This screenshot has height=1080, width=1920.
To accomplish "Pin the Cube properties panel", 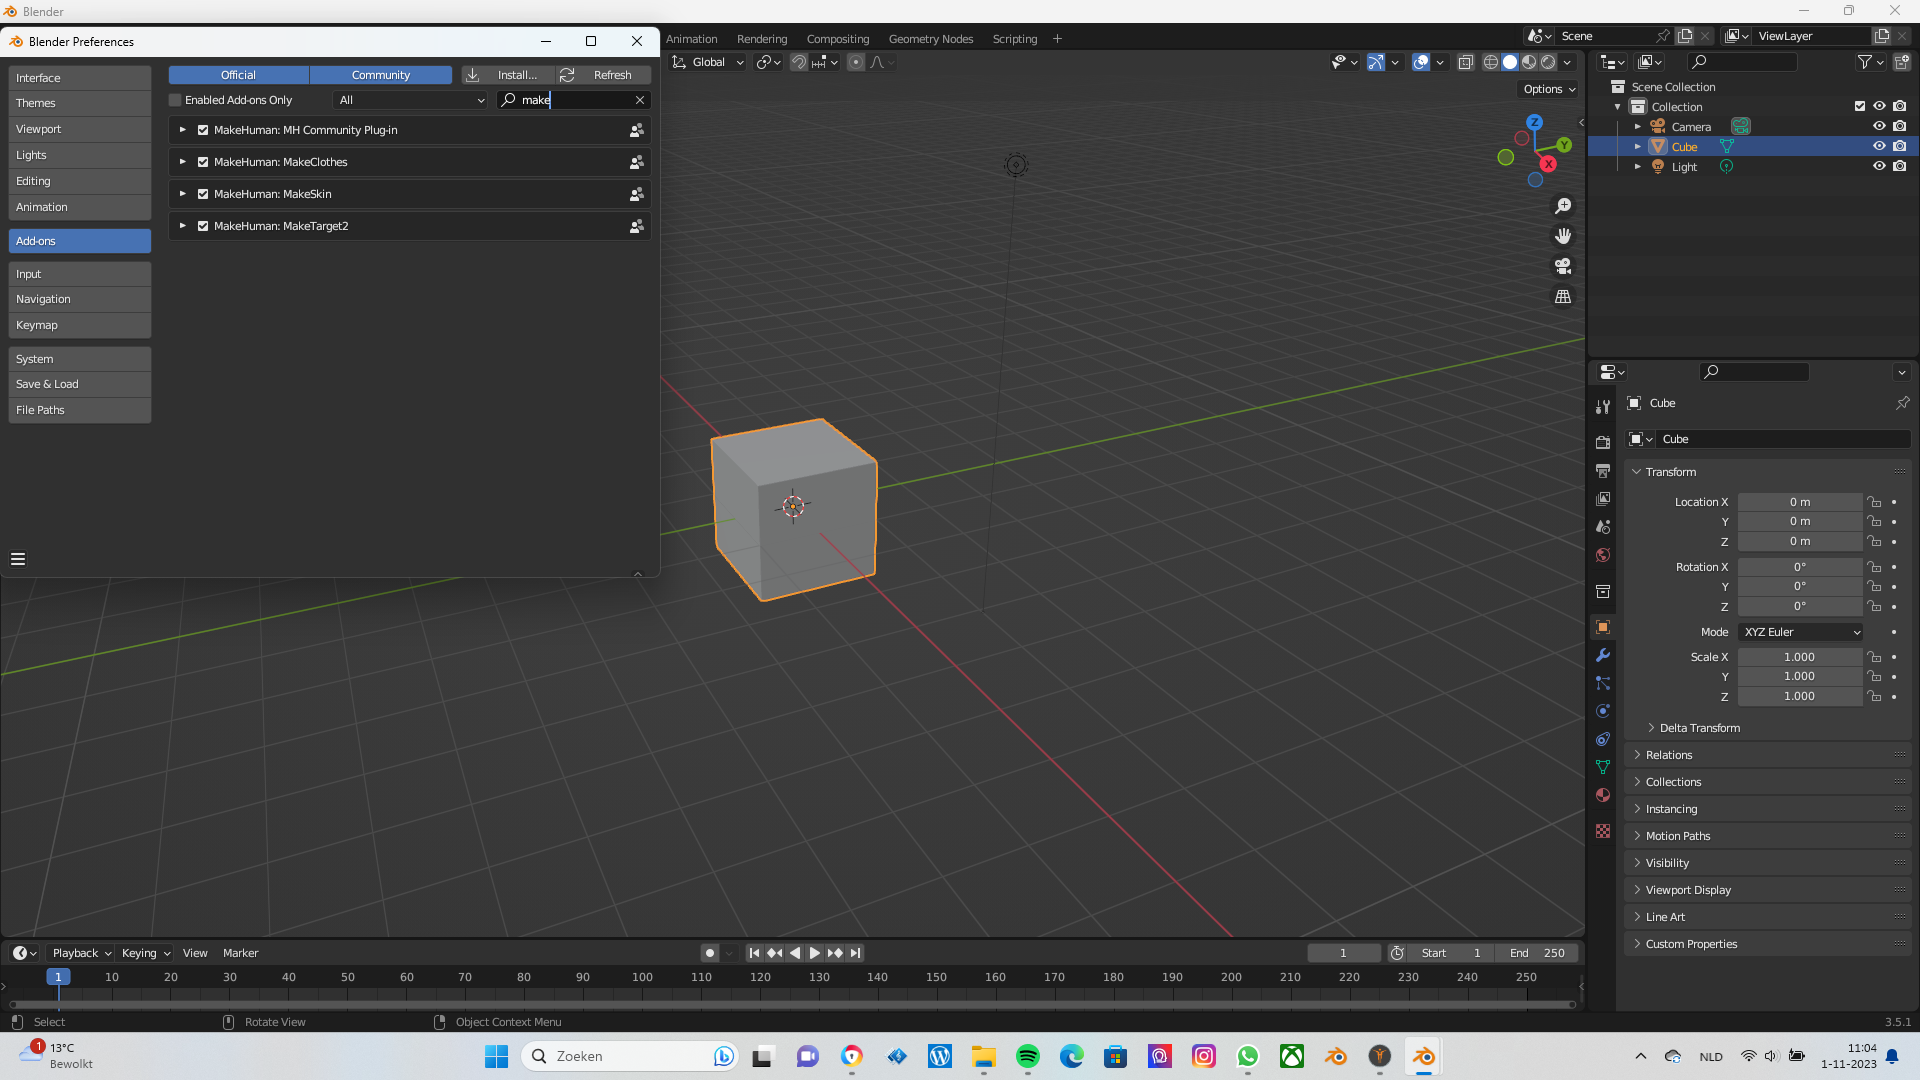I will click(1902, 403).
